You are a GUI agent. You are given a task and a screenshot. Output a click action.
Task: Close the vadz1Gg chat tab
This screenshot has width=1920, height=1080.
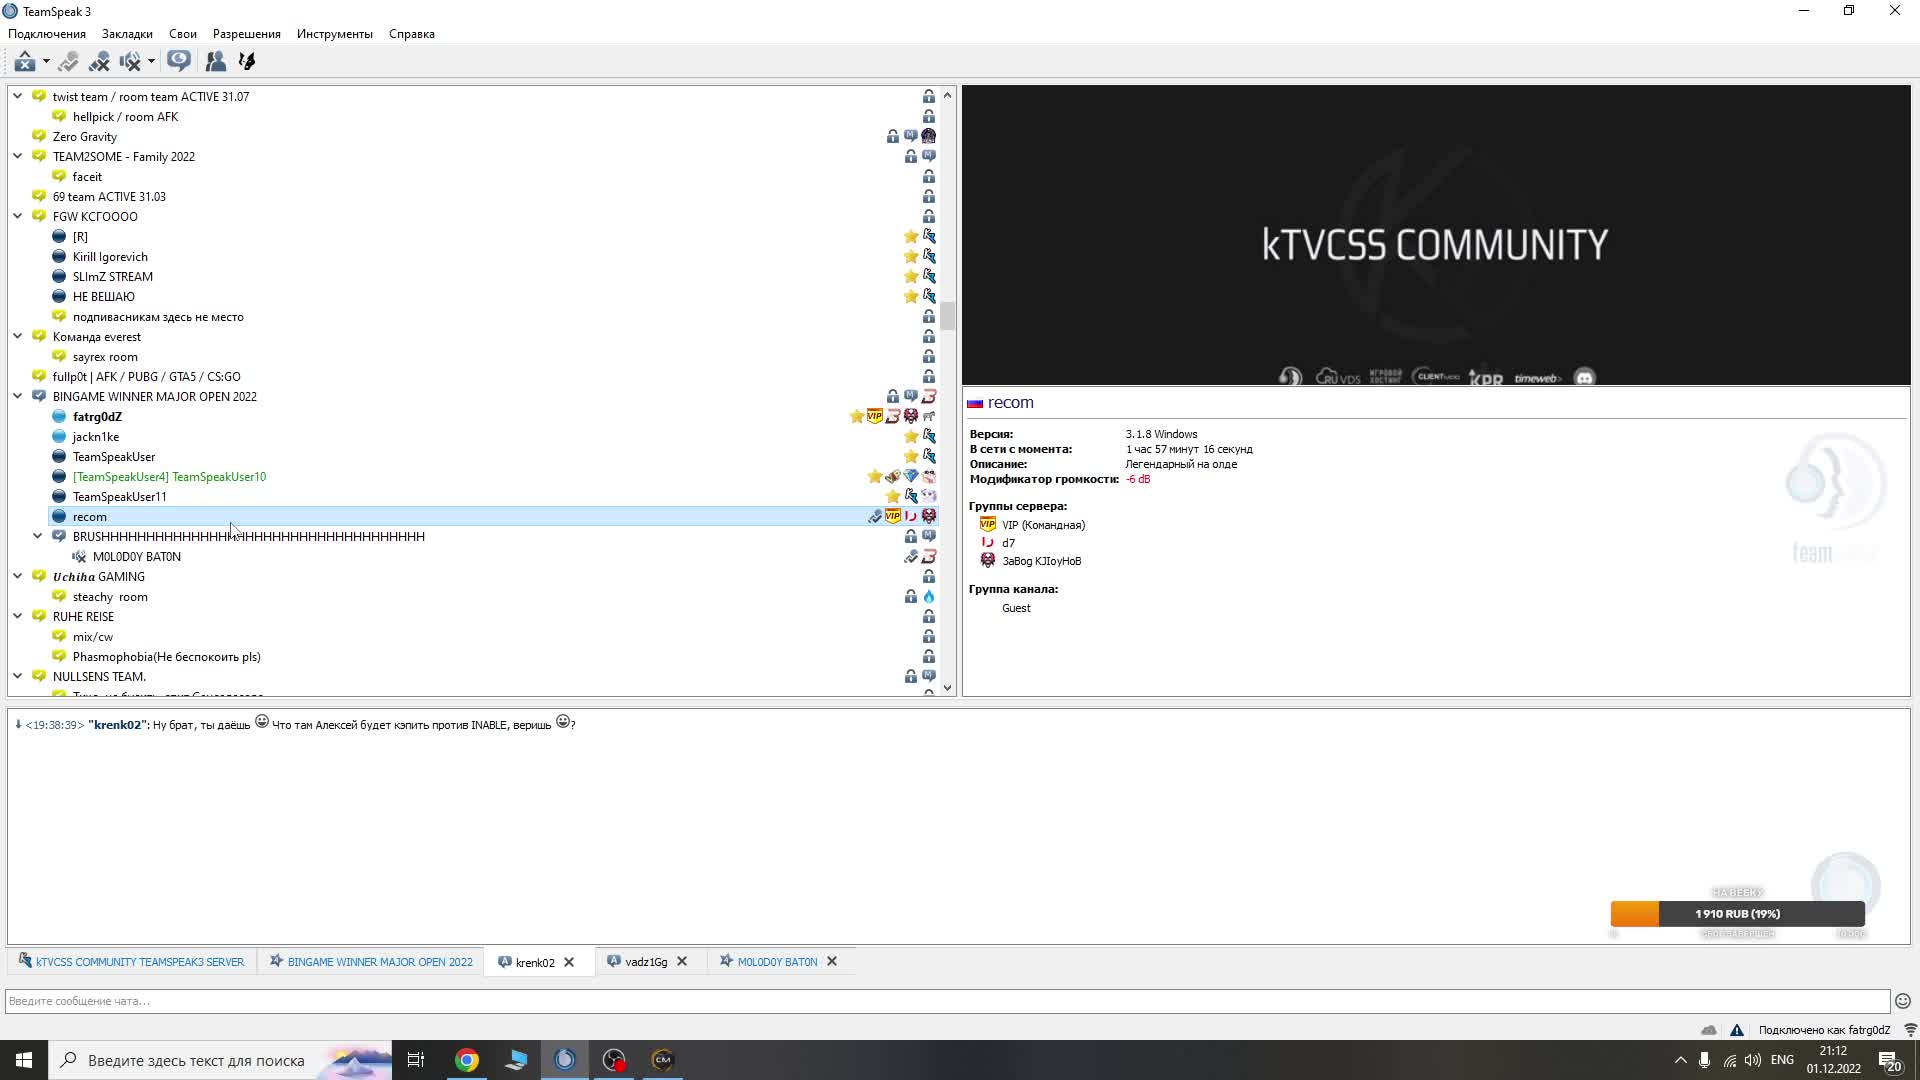click(682, 962)
